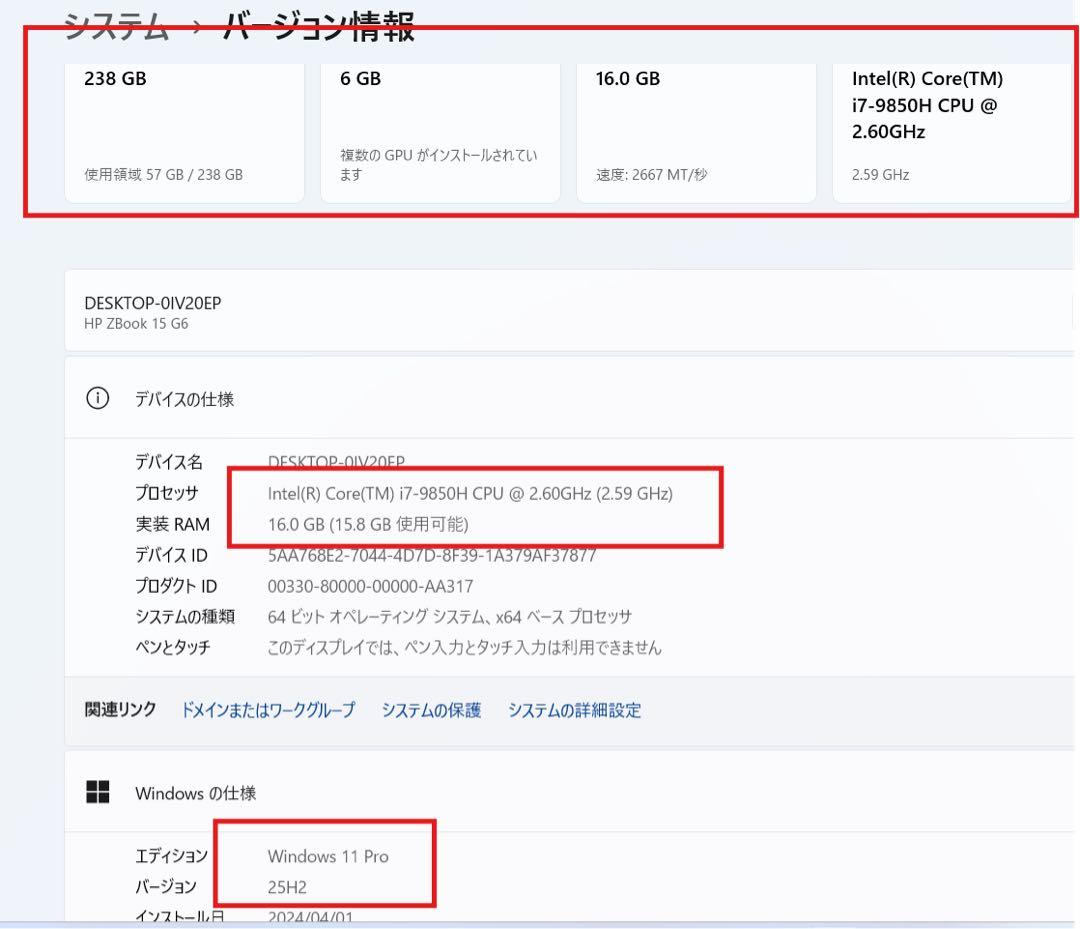Screen dimensions: 1080x929
Task: Click the エディション label
Action: [171, 856]
